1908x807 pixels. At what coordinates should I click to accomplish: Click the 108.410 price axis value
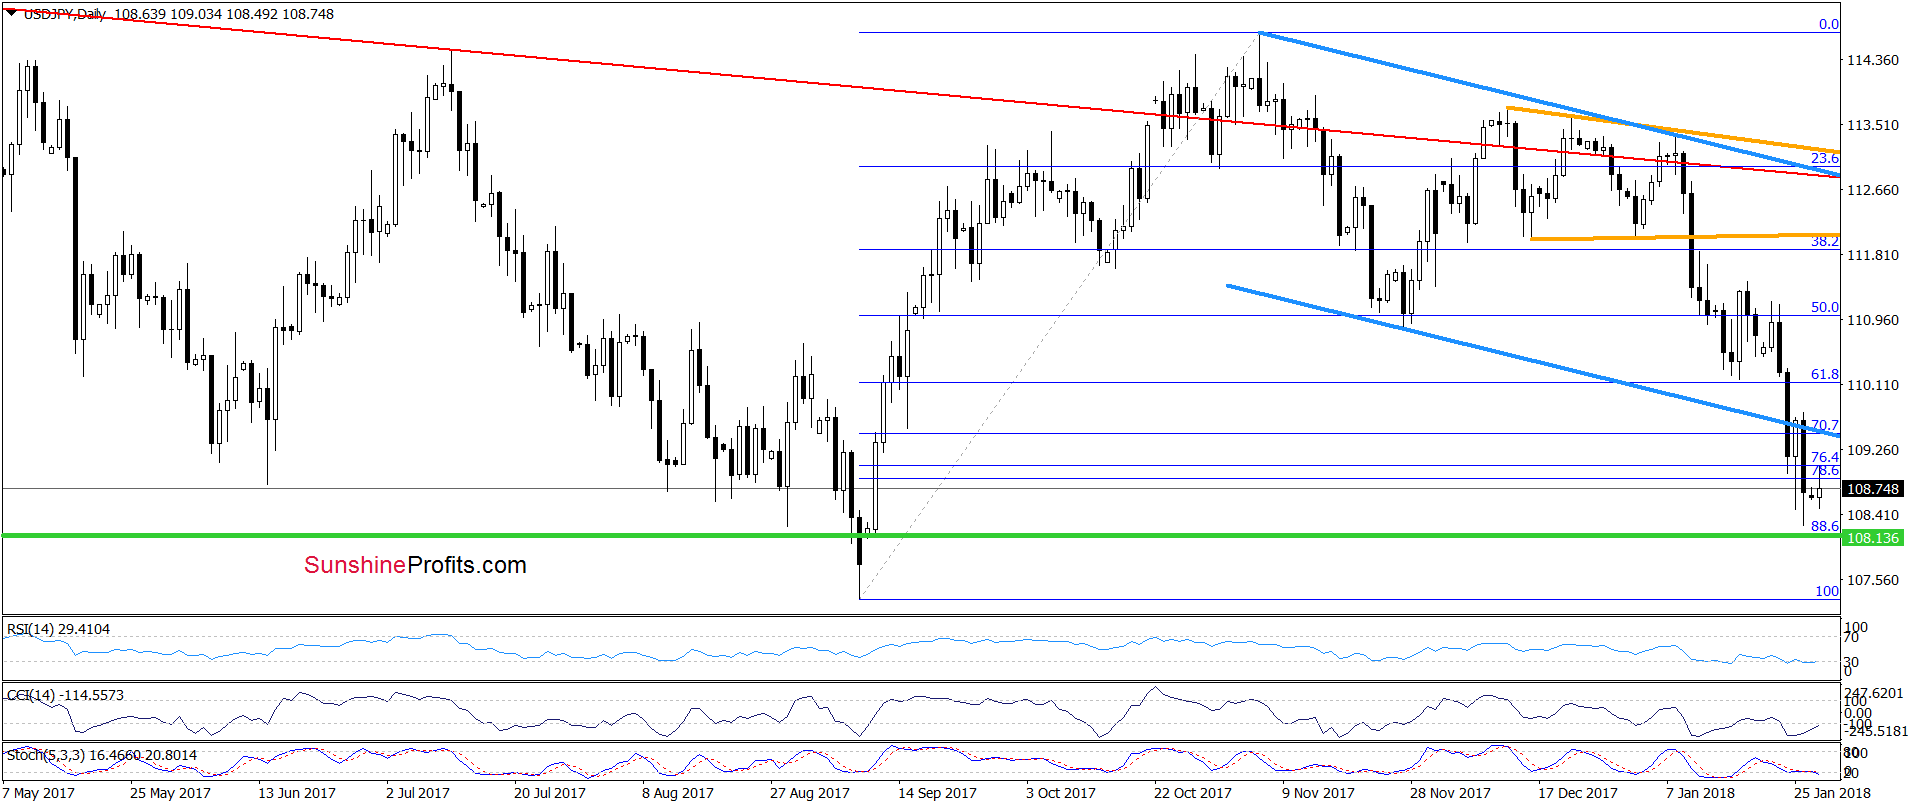tap(1872, 515)
